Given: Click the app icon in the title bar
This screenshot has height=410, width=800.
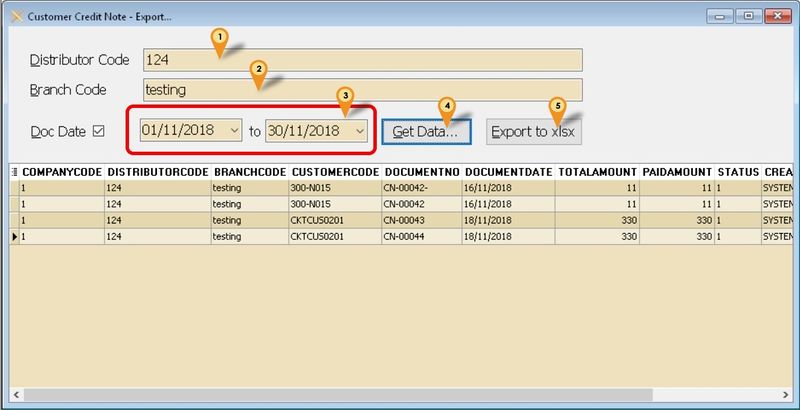Looking at the screenshot, I should pos(14,16).
